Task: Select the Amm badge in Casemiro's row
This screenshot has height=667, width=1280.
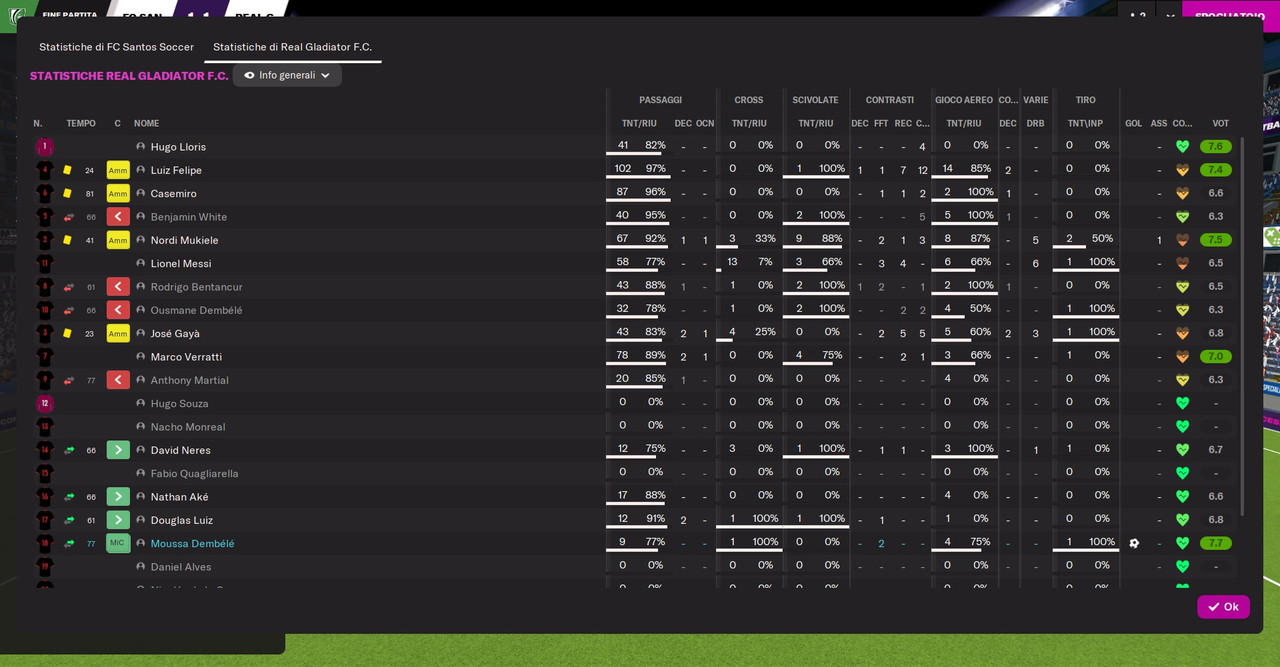Action: pos(118,194)
